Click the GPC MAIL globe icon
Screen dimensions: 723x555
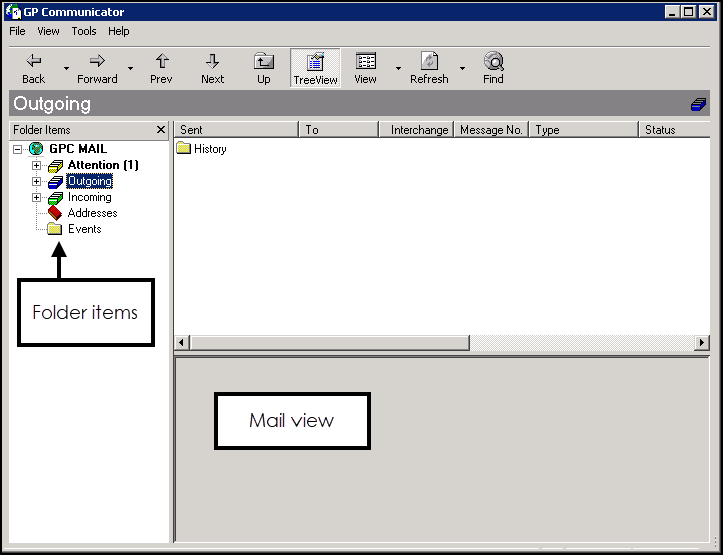pyautogui.click(x=36, y=149)
